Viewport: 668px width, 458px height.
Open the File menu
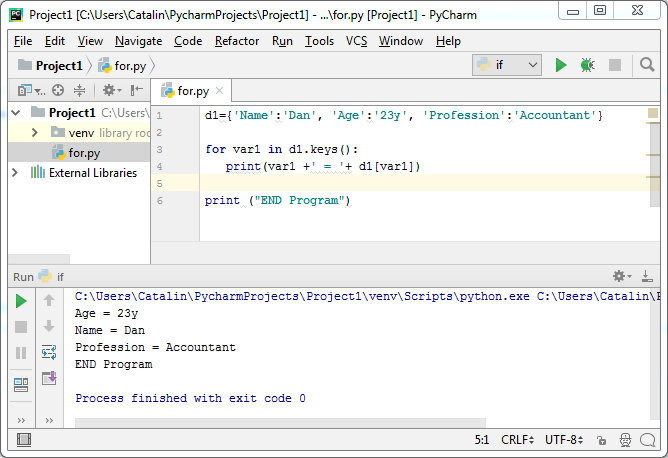[x=23, y=41]
